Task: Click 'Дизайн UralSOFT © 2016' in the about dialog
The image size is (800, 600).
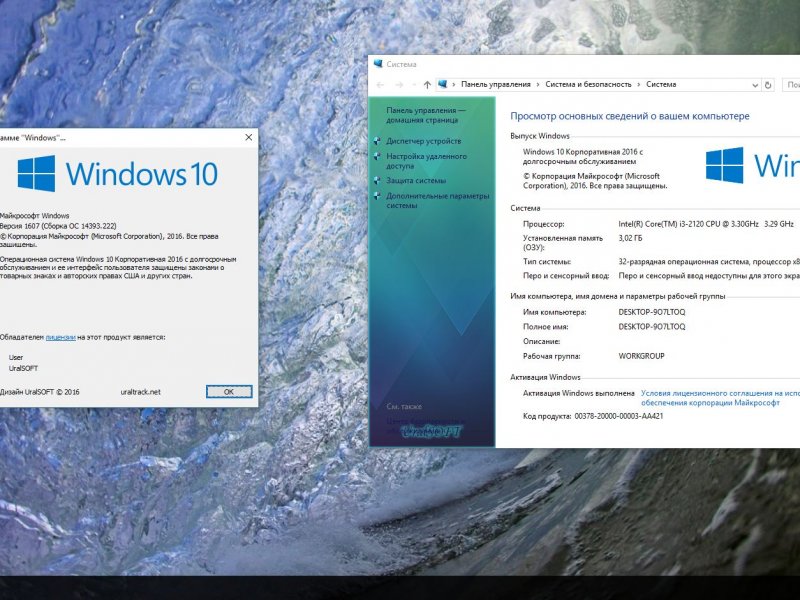Action: (40, 392)
